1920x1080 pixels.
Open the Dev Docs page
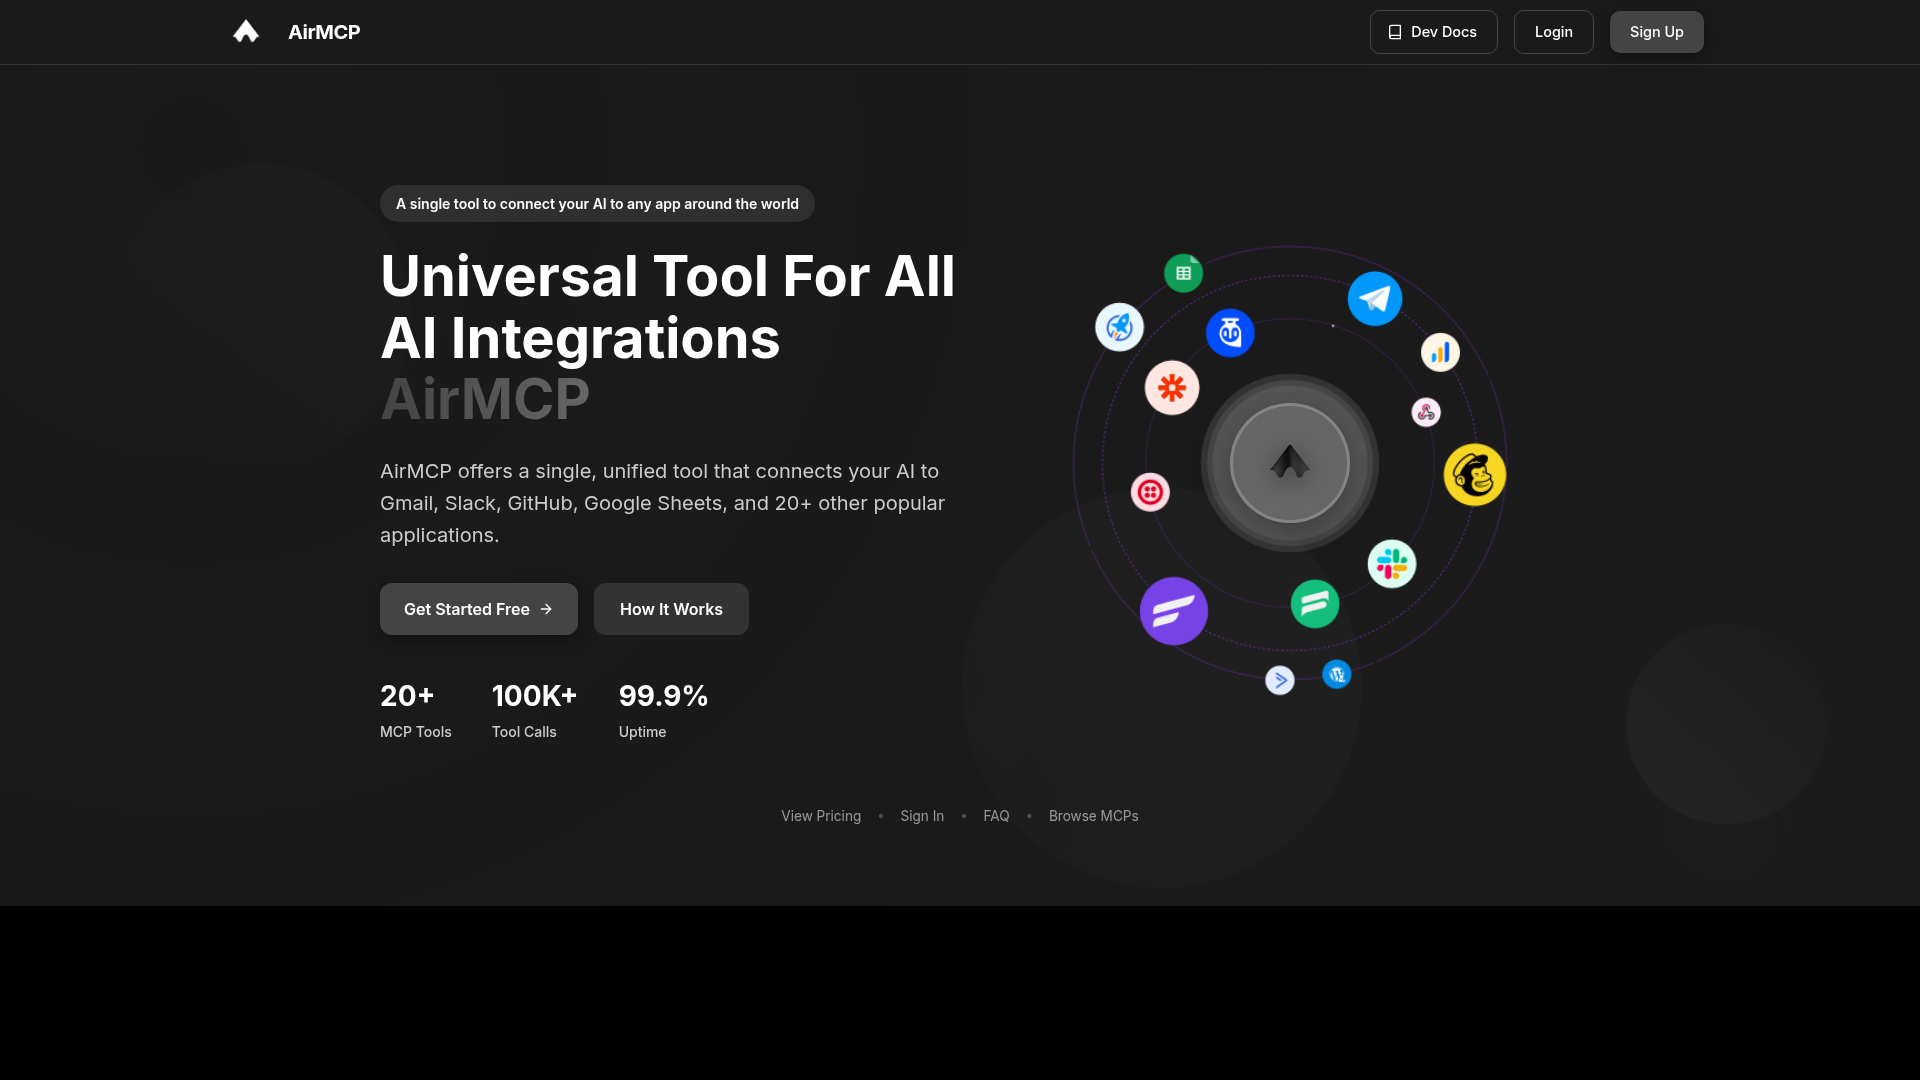click(x=1432, y=32)
